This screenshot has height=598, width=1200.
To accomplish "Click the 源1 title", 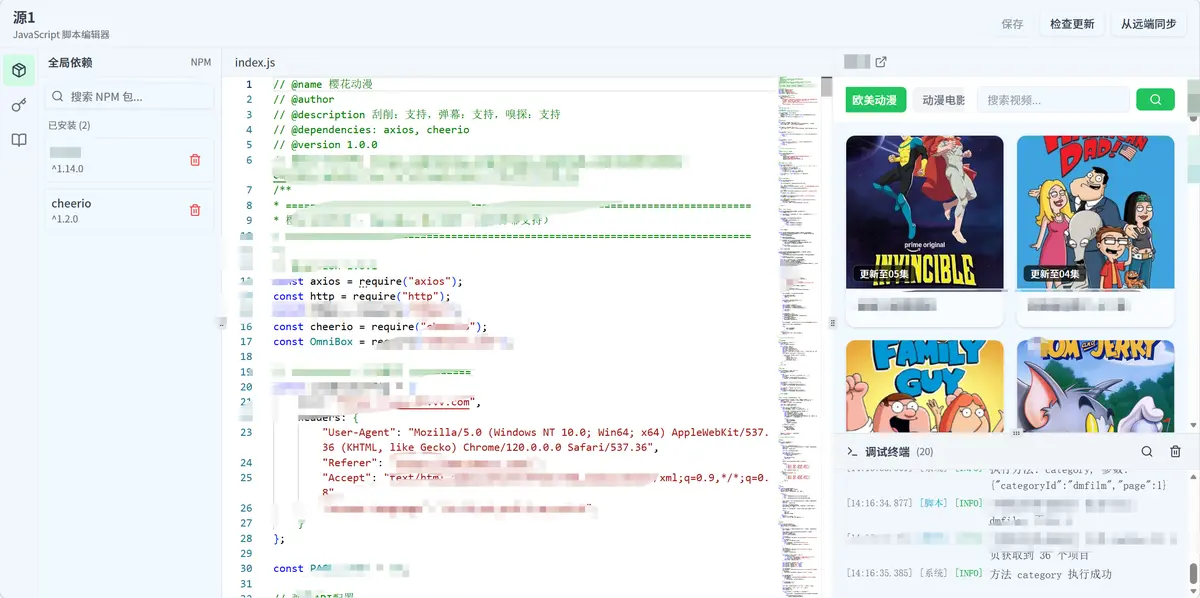I will coord(24,17).
